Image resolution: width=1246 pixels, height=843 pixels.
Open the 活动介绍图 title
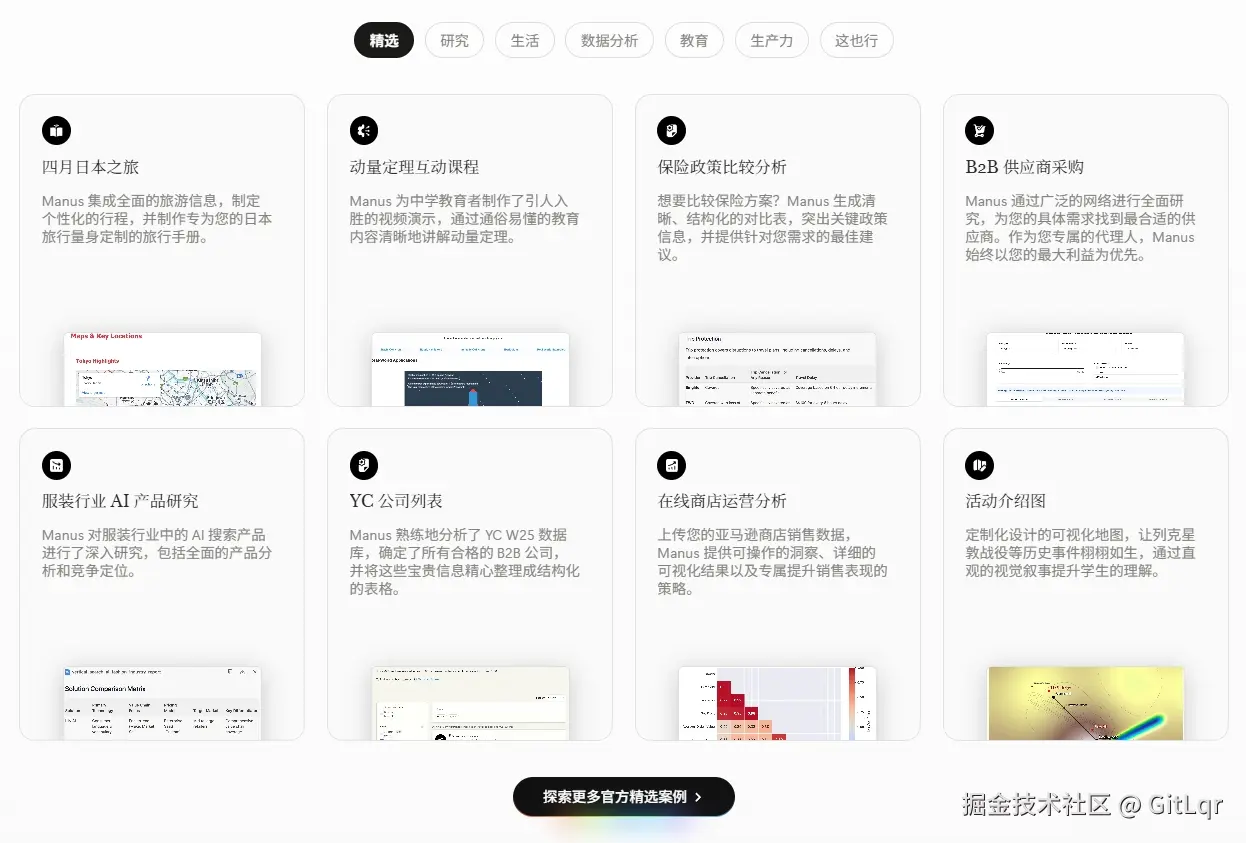[x=1006, y=501]
